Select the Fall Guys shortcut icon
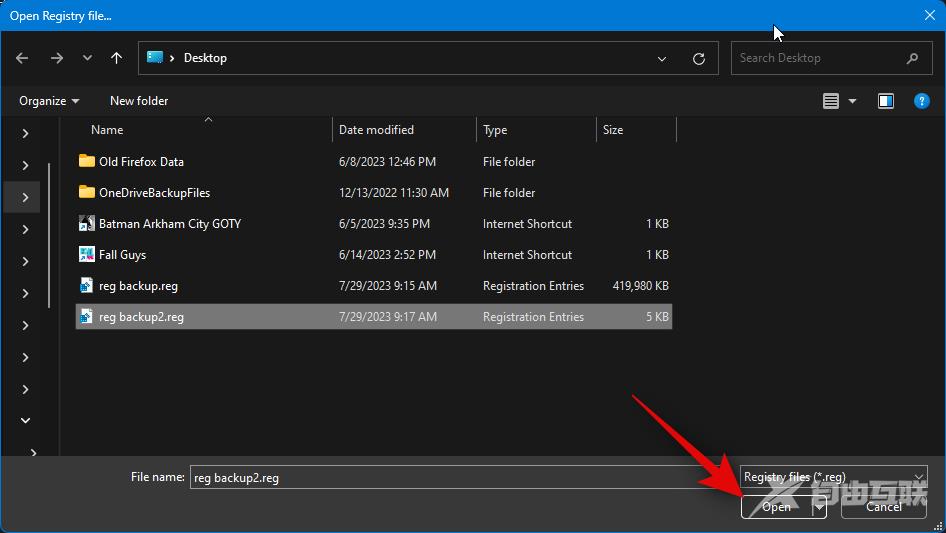 coord(87,254)
